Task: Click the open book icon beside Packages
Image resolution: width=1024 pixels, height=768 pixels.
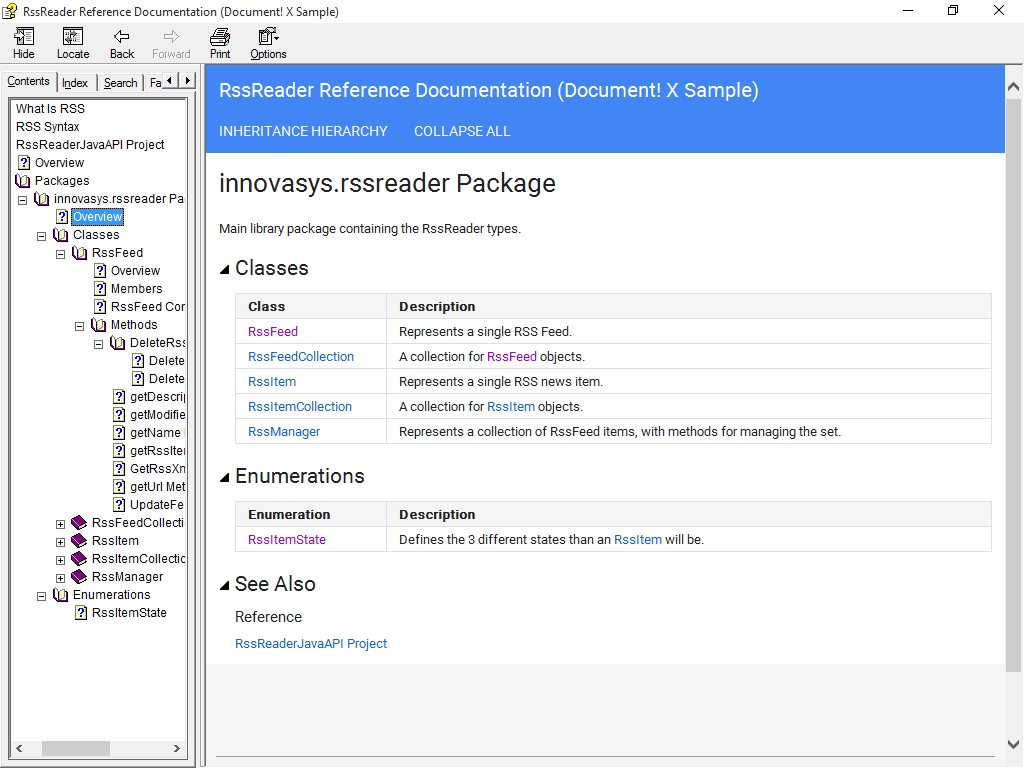Action: 23,181
